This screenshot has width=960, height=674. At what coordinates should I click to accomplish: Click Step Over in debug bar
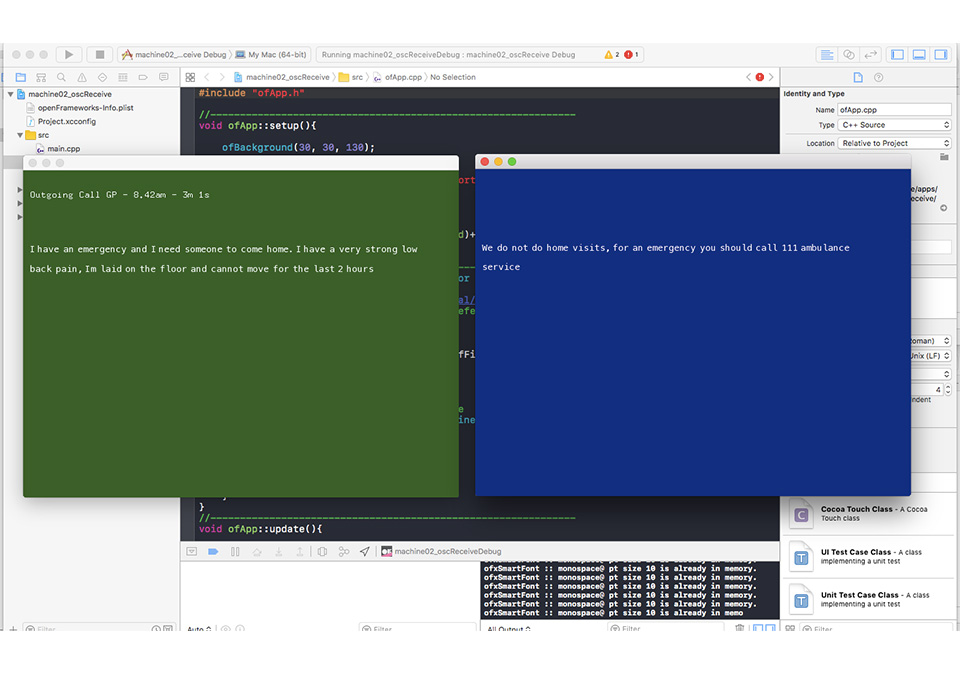tap(257, 552)
